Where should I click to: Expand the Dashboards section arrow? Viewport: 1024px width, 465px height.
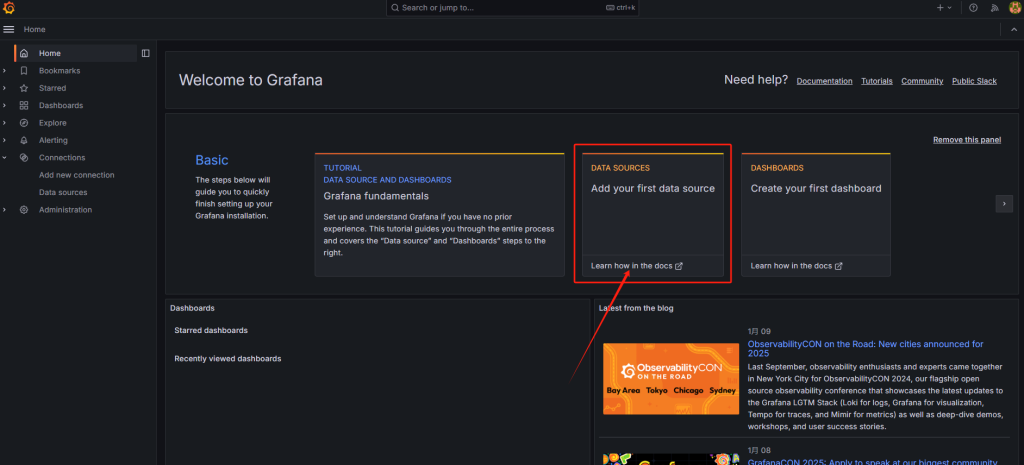(x=5, y=105)
